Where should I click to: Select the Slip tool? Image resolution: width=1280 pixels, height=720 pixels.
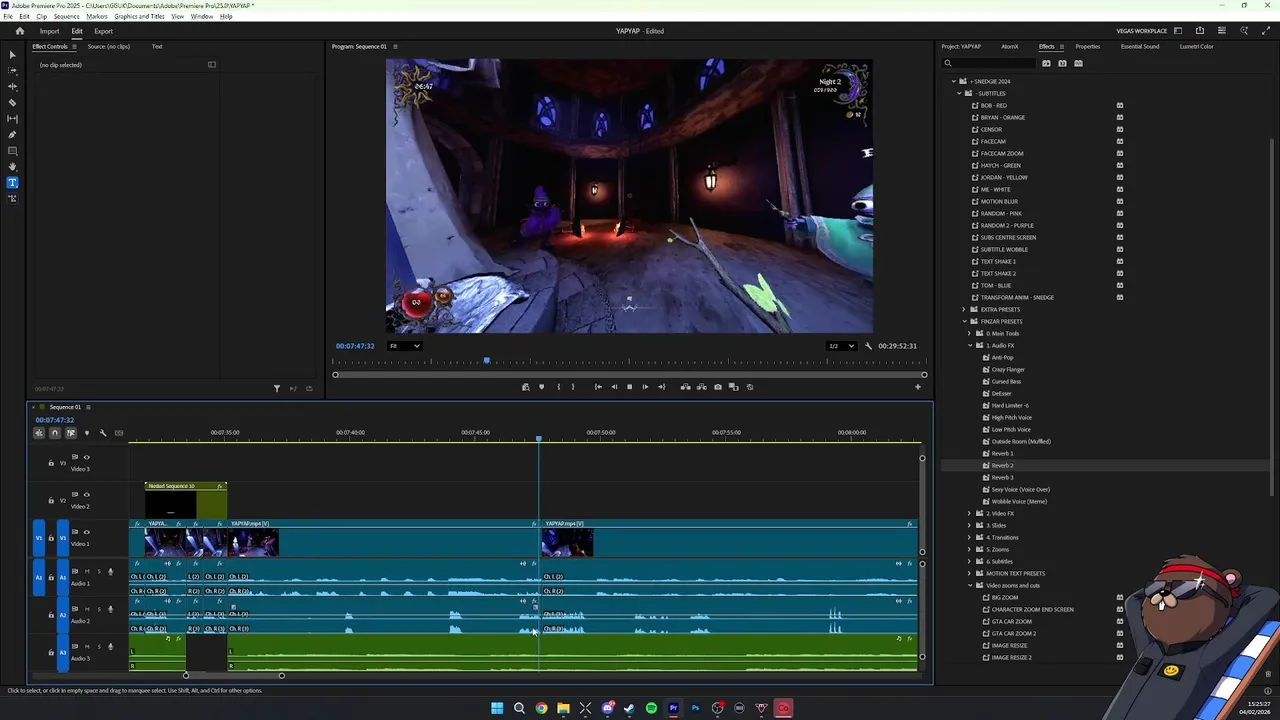point(12,119)
